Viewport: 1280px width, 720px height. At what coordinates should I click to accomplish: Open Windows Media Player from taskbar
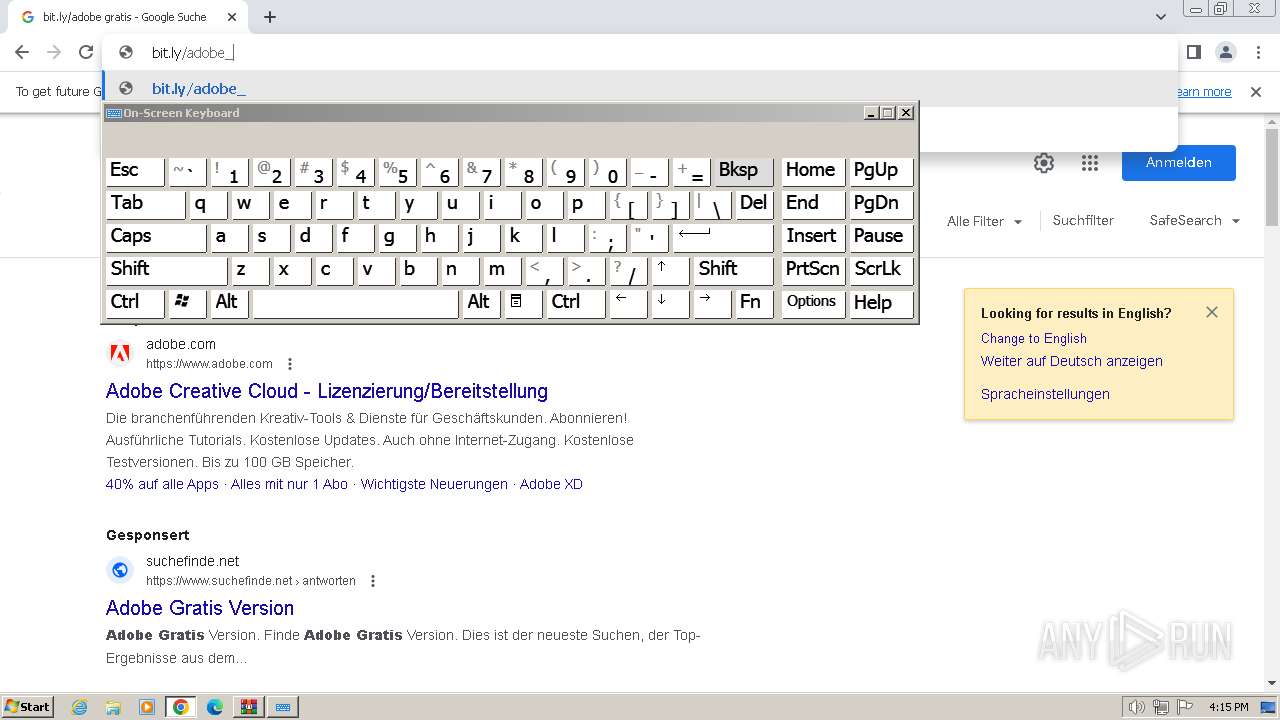(x=147, y=707)
